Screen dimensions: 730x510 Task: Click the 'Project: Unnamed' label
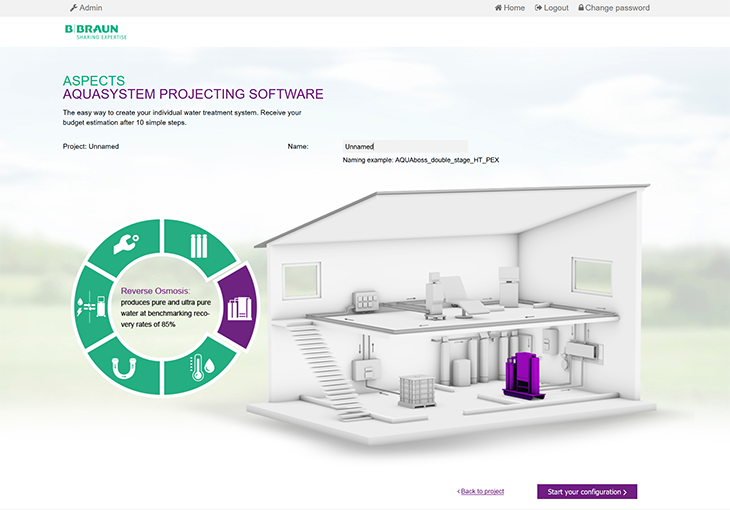click(91, 146)
